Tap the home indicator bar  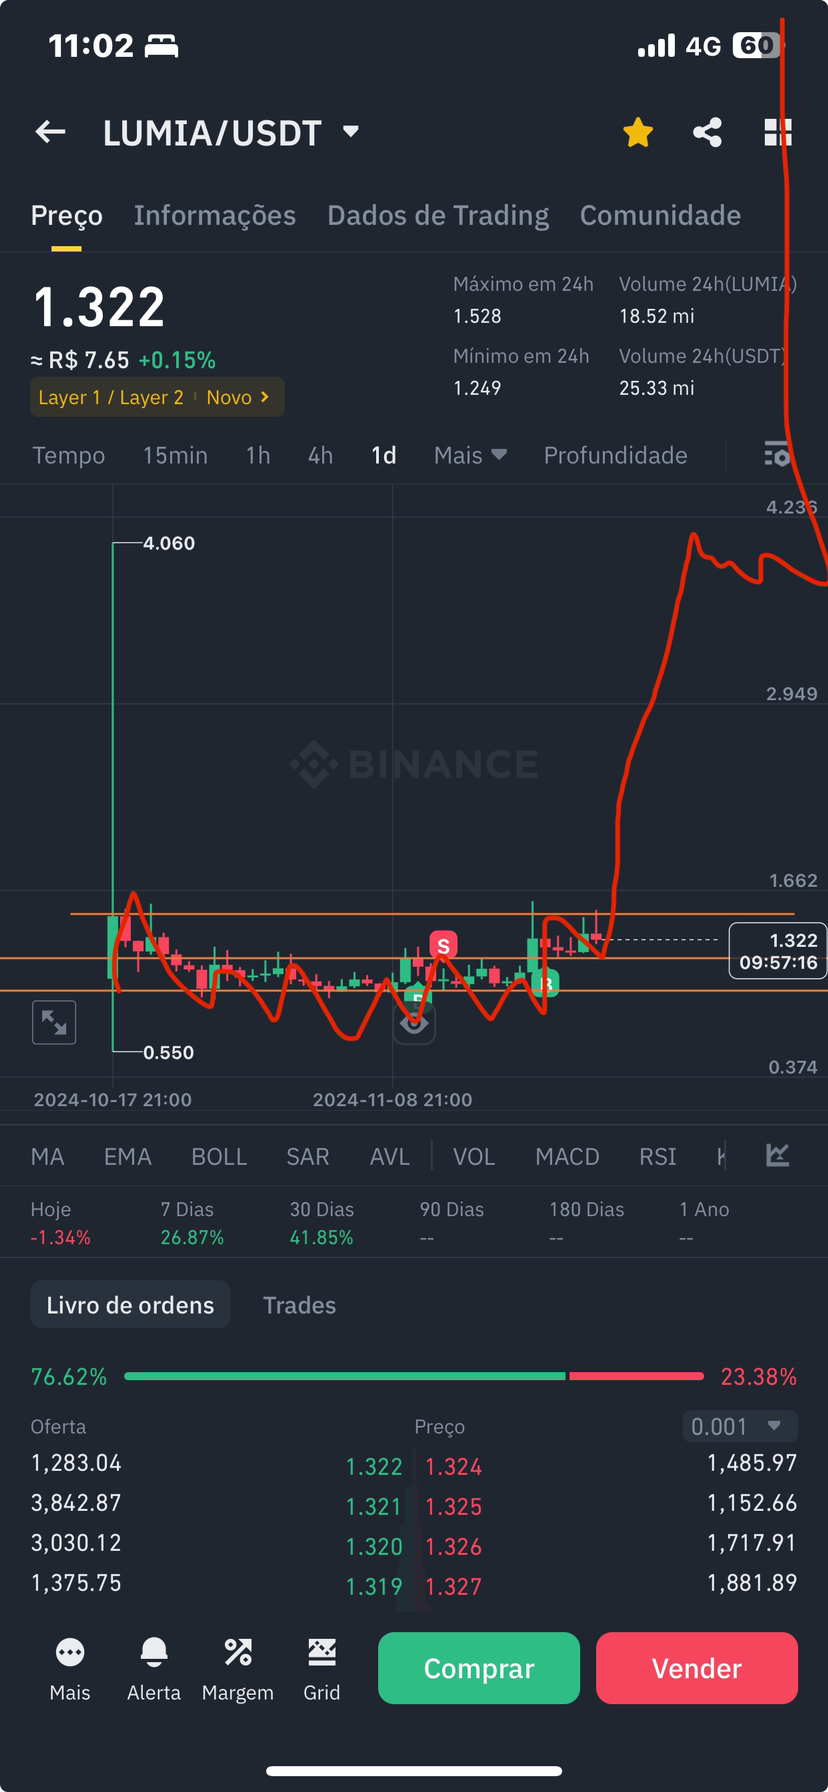coord(414,1771)
